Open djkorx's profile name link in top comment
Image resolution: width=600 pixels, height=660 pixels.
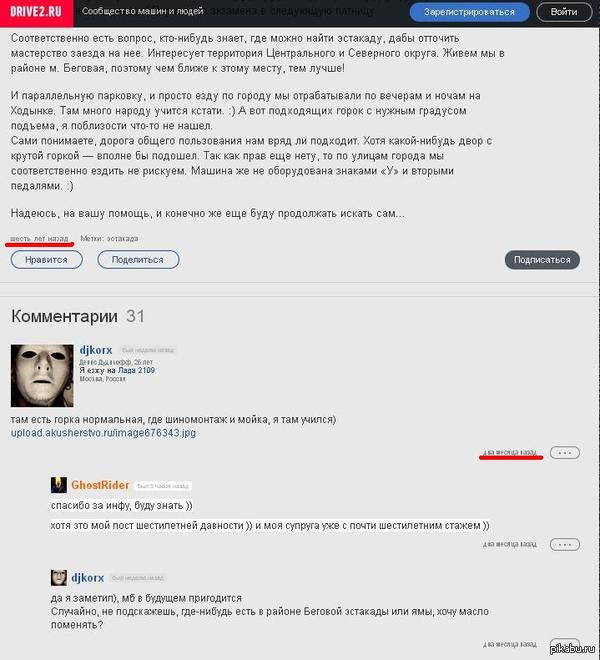point(96,350)
